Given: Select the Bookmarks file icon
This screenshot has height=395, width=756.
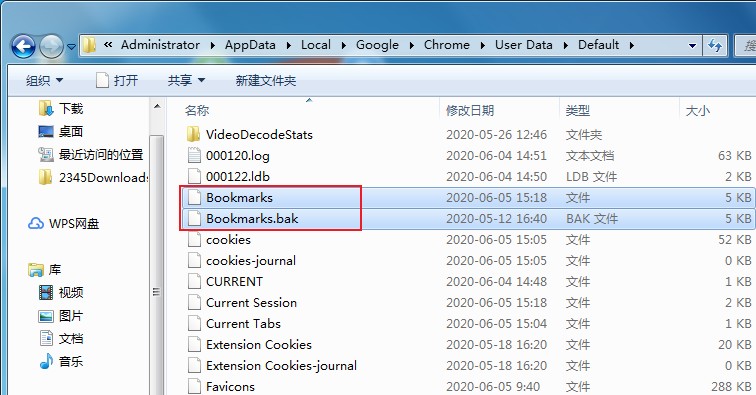Looking at the screenshot, I should (194, 197).
